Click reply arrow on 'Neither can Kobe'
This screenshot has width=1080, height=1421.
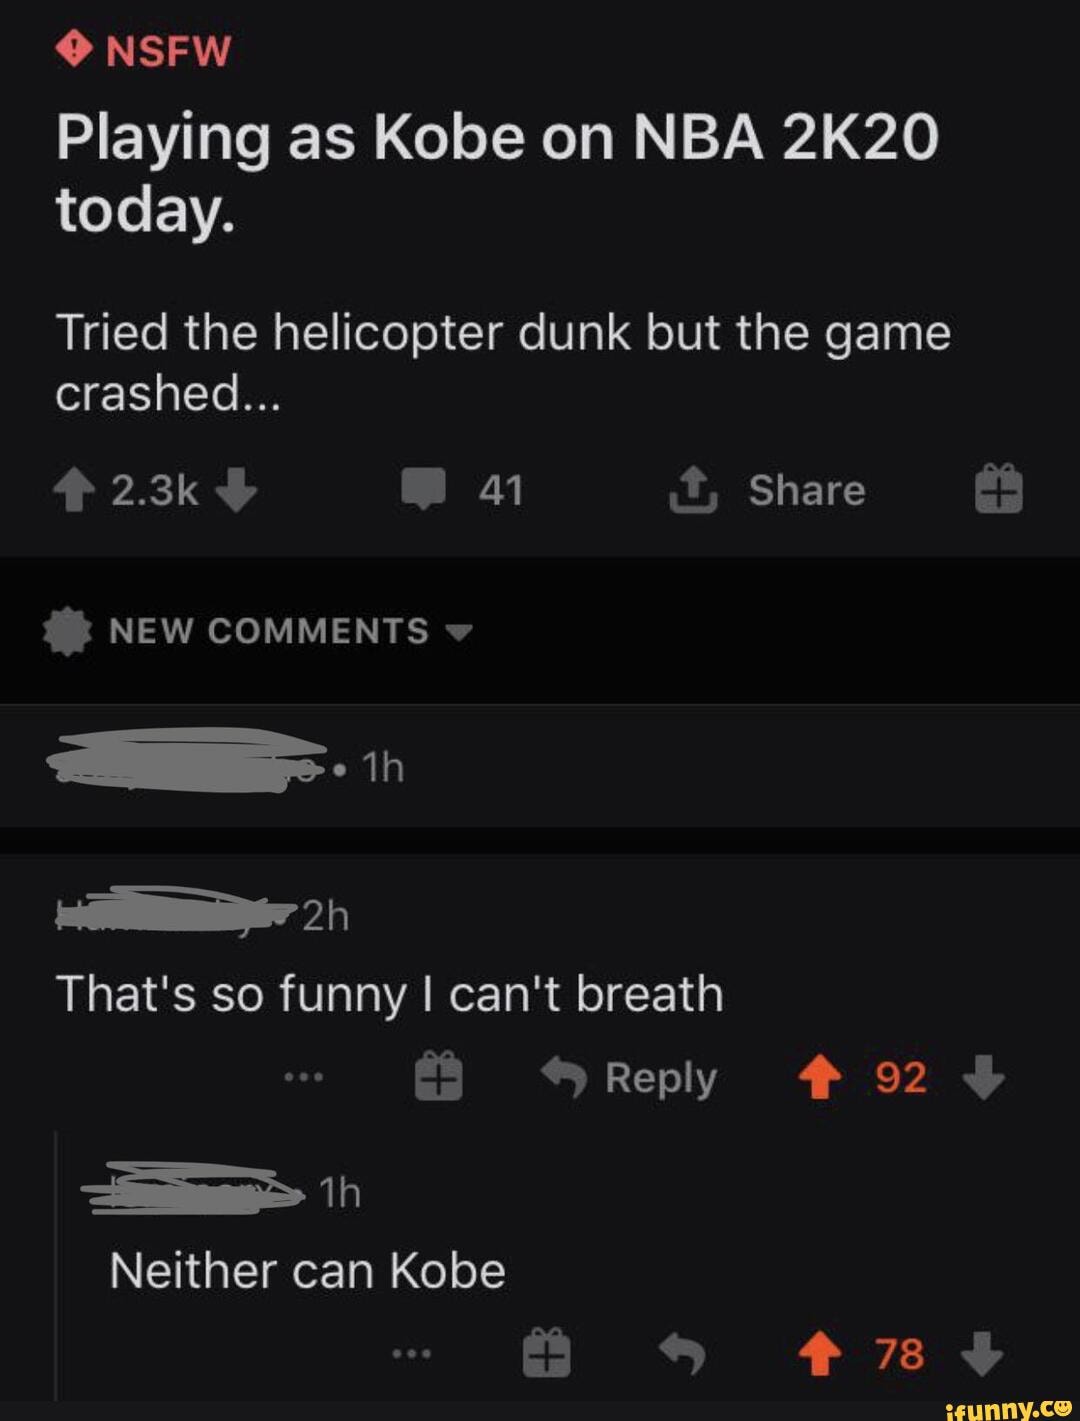682,1355
